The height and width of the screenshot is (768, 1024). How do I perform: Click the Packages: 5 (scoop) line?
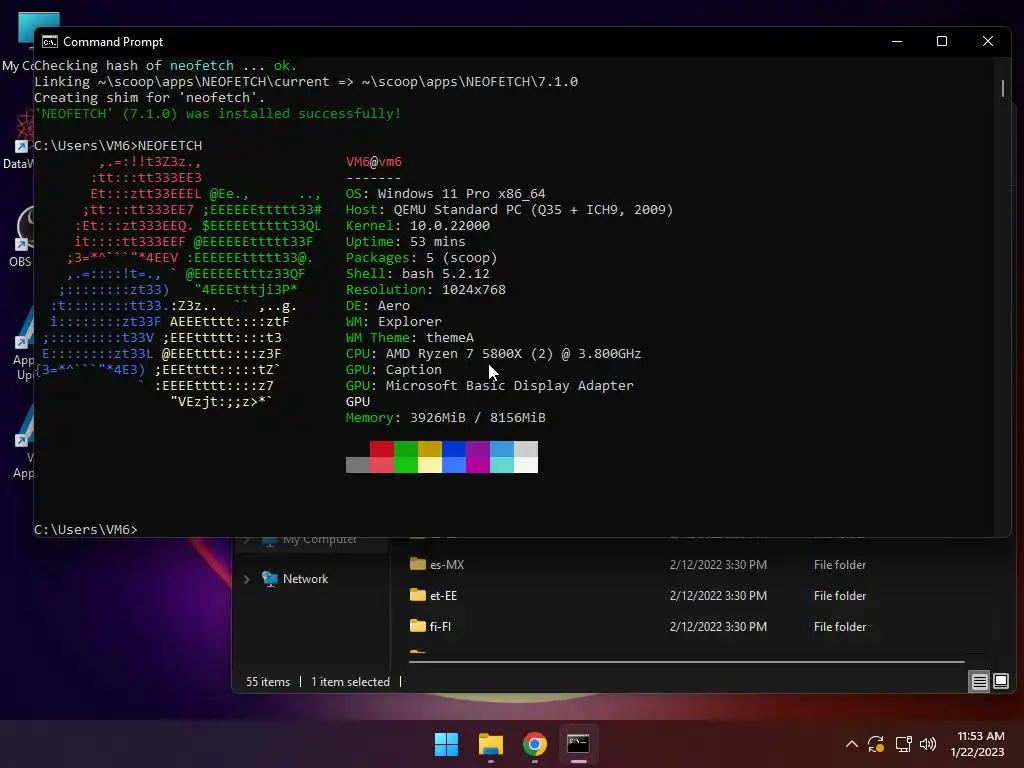[421, 258]
